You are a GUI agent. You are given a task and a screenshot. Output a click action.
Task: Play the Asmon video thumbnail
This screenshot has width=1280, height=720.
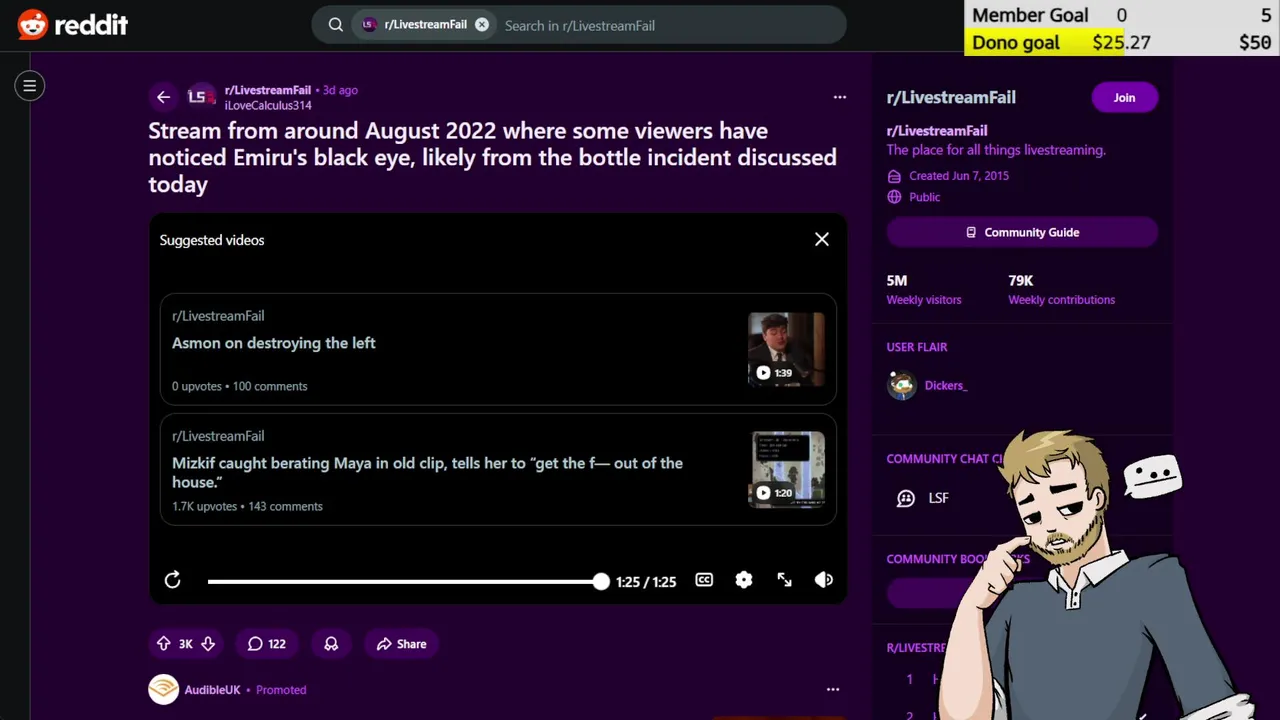click(x=787, y=349)
